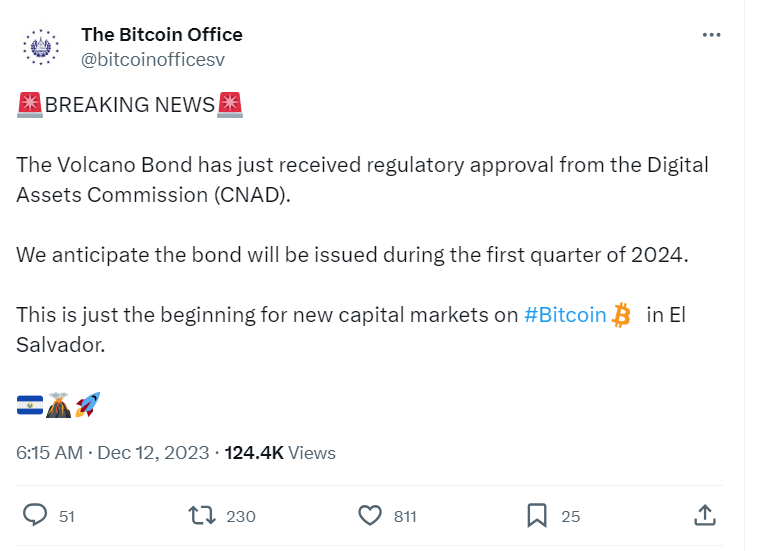Like the tweet with the heart icon
Screen dimensions: 763x551
tap(370, 515)
